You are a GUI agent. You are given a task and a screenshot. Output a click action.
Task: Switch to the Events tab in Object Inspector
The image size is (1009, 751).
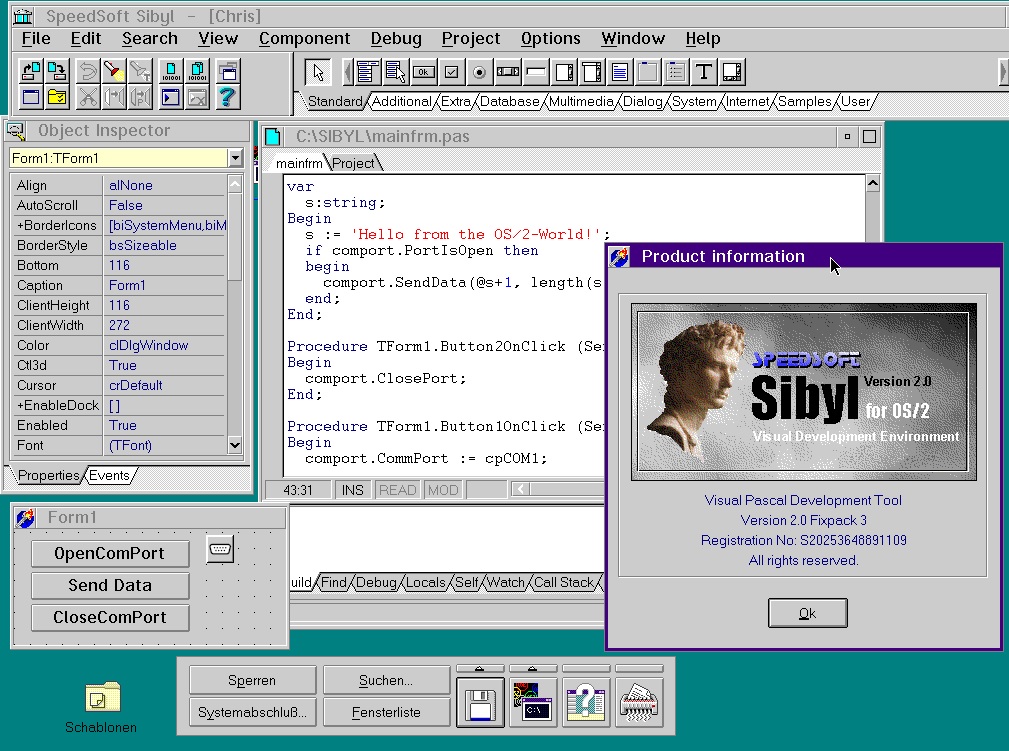coord(109,476)
